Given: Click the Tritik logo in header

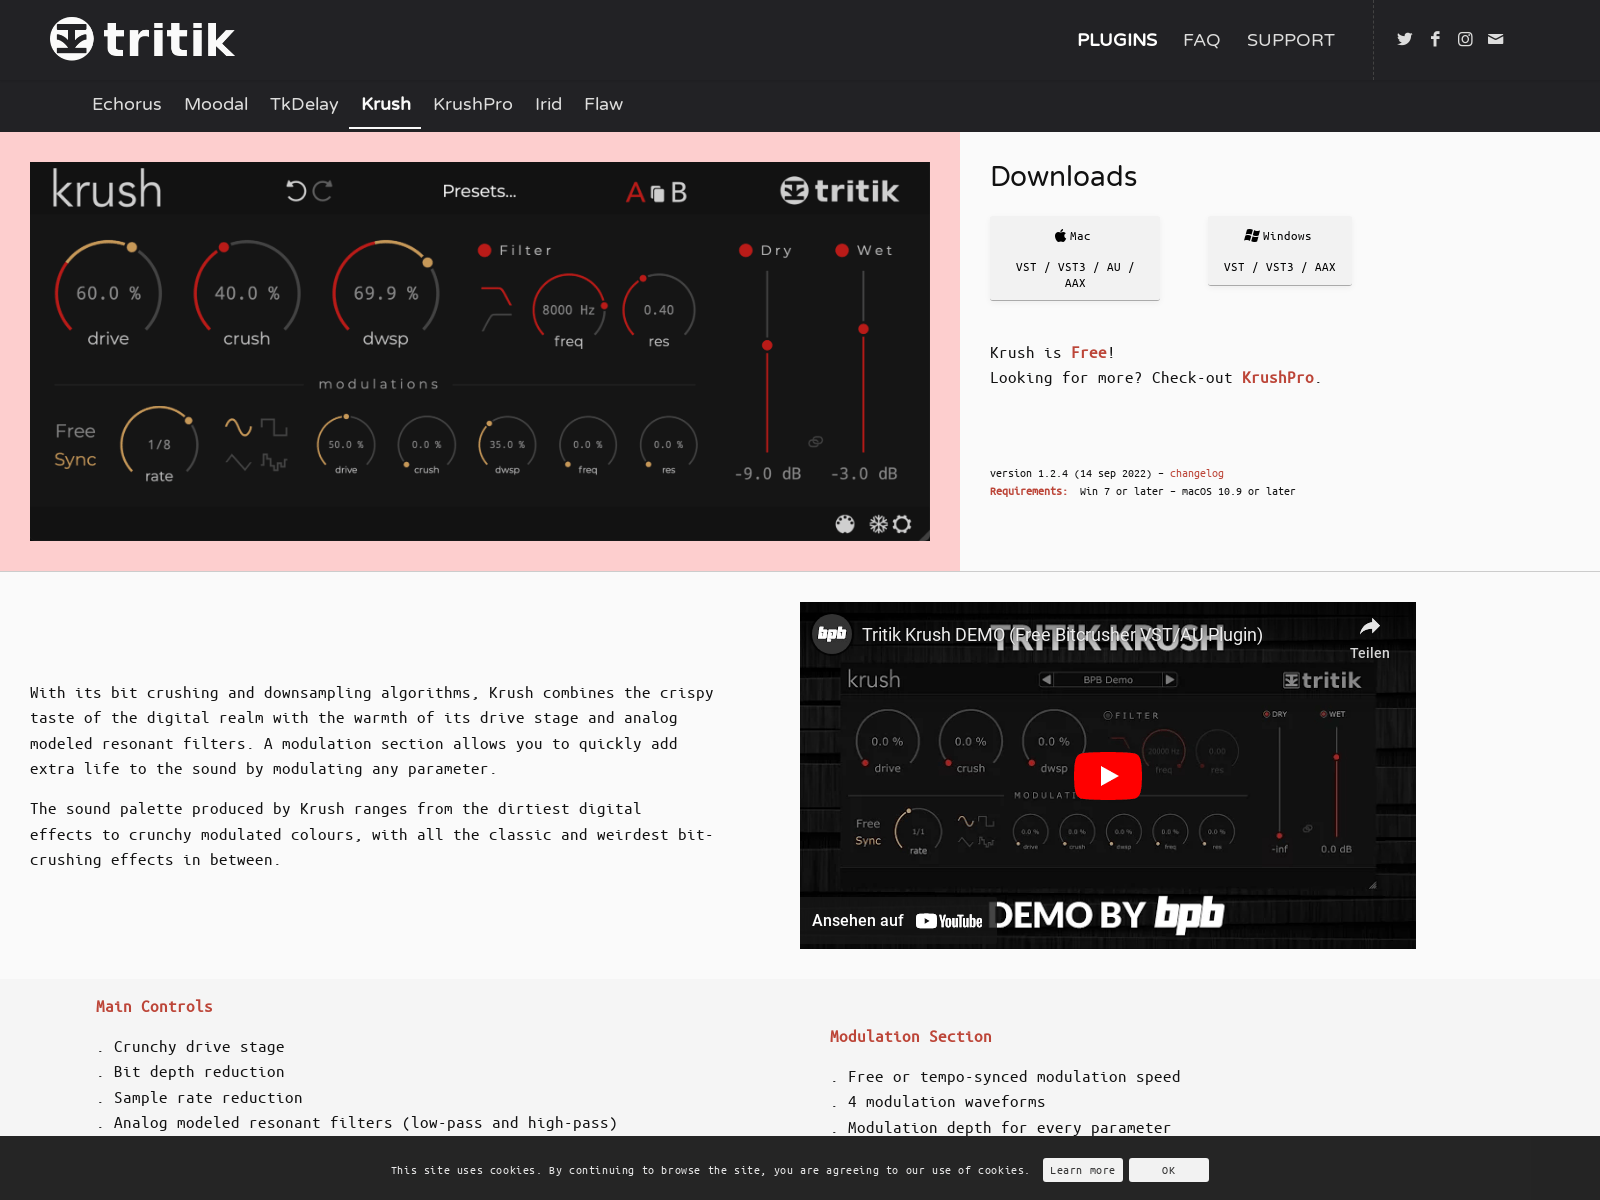Looking at the screenshot, I should coord(142,39).
